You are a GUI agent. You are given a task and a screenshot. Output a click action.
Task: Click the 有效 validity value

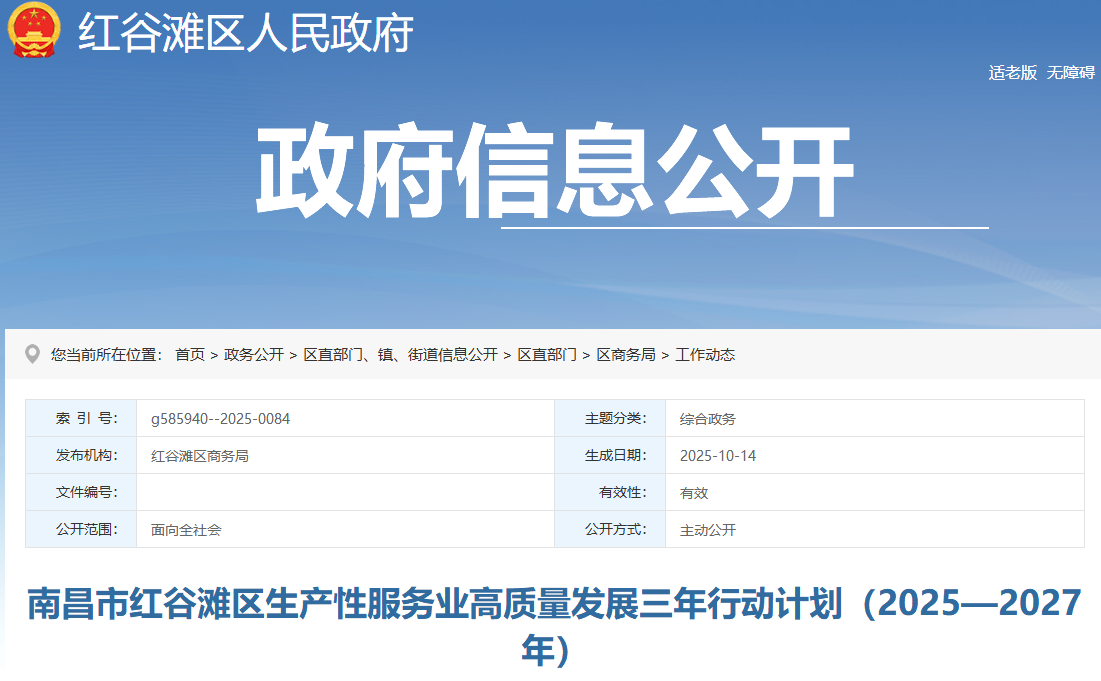pos(694,493)
